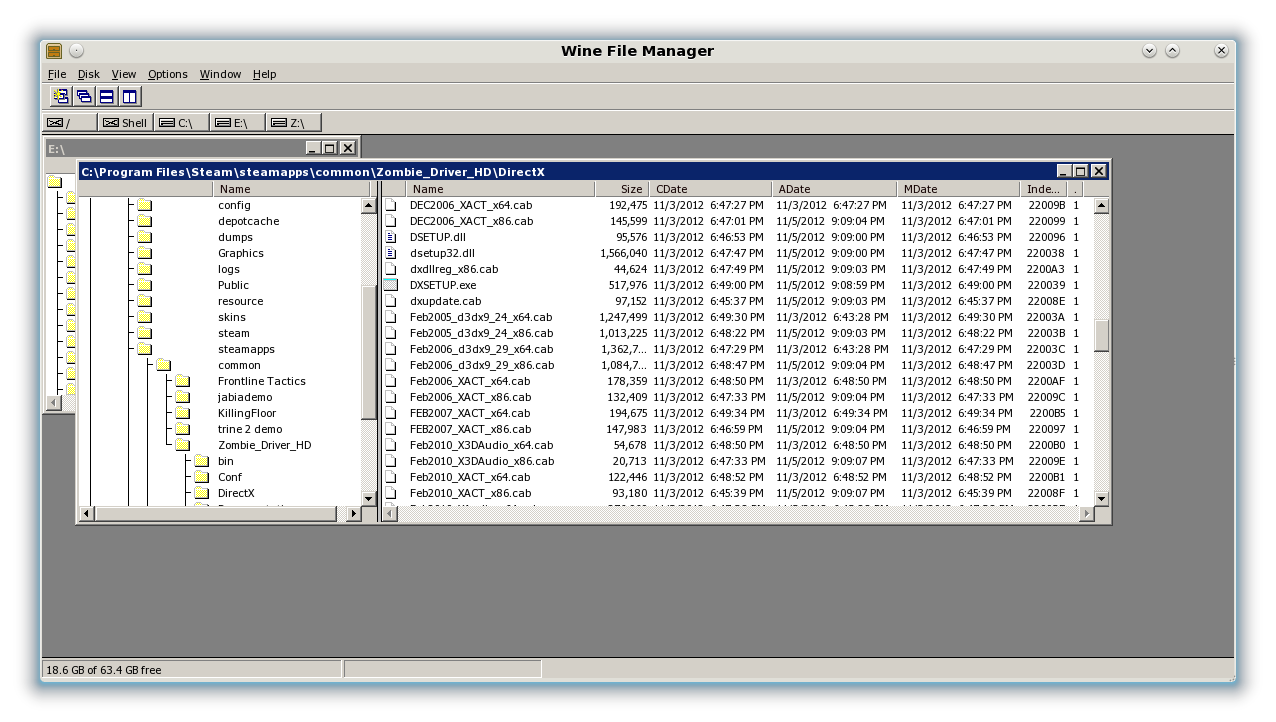Click the executable icon of DXSETUP.exe

(x=391, y=285)
